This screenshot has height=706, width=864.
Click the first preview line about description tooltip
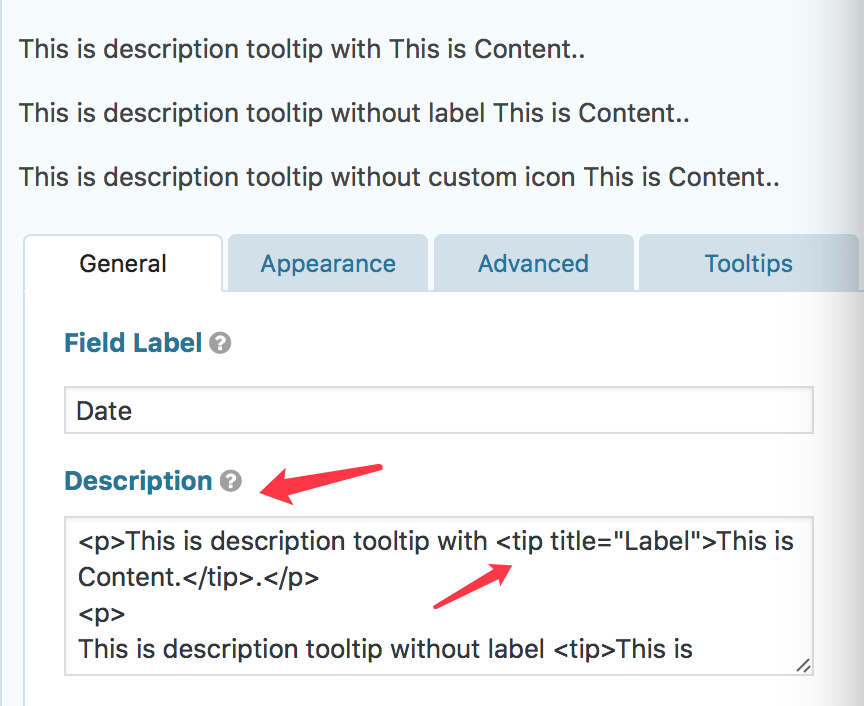(301, 49)
